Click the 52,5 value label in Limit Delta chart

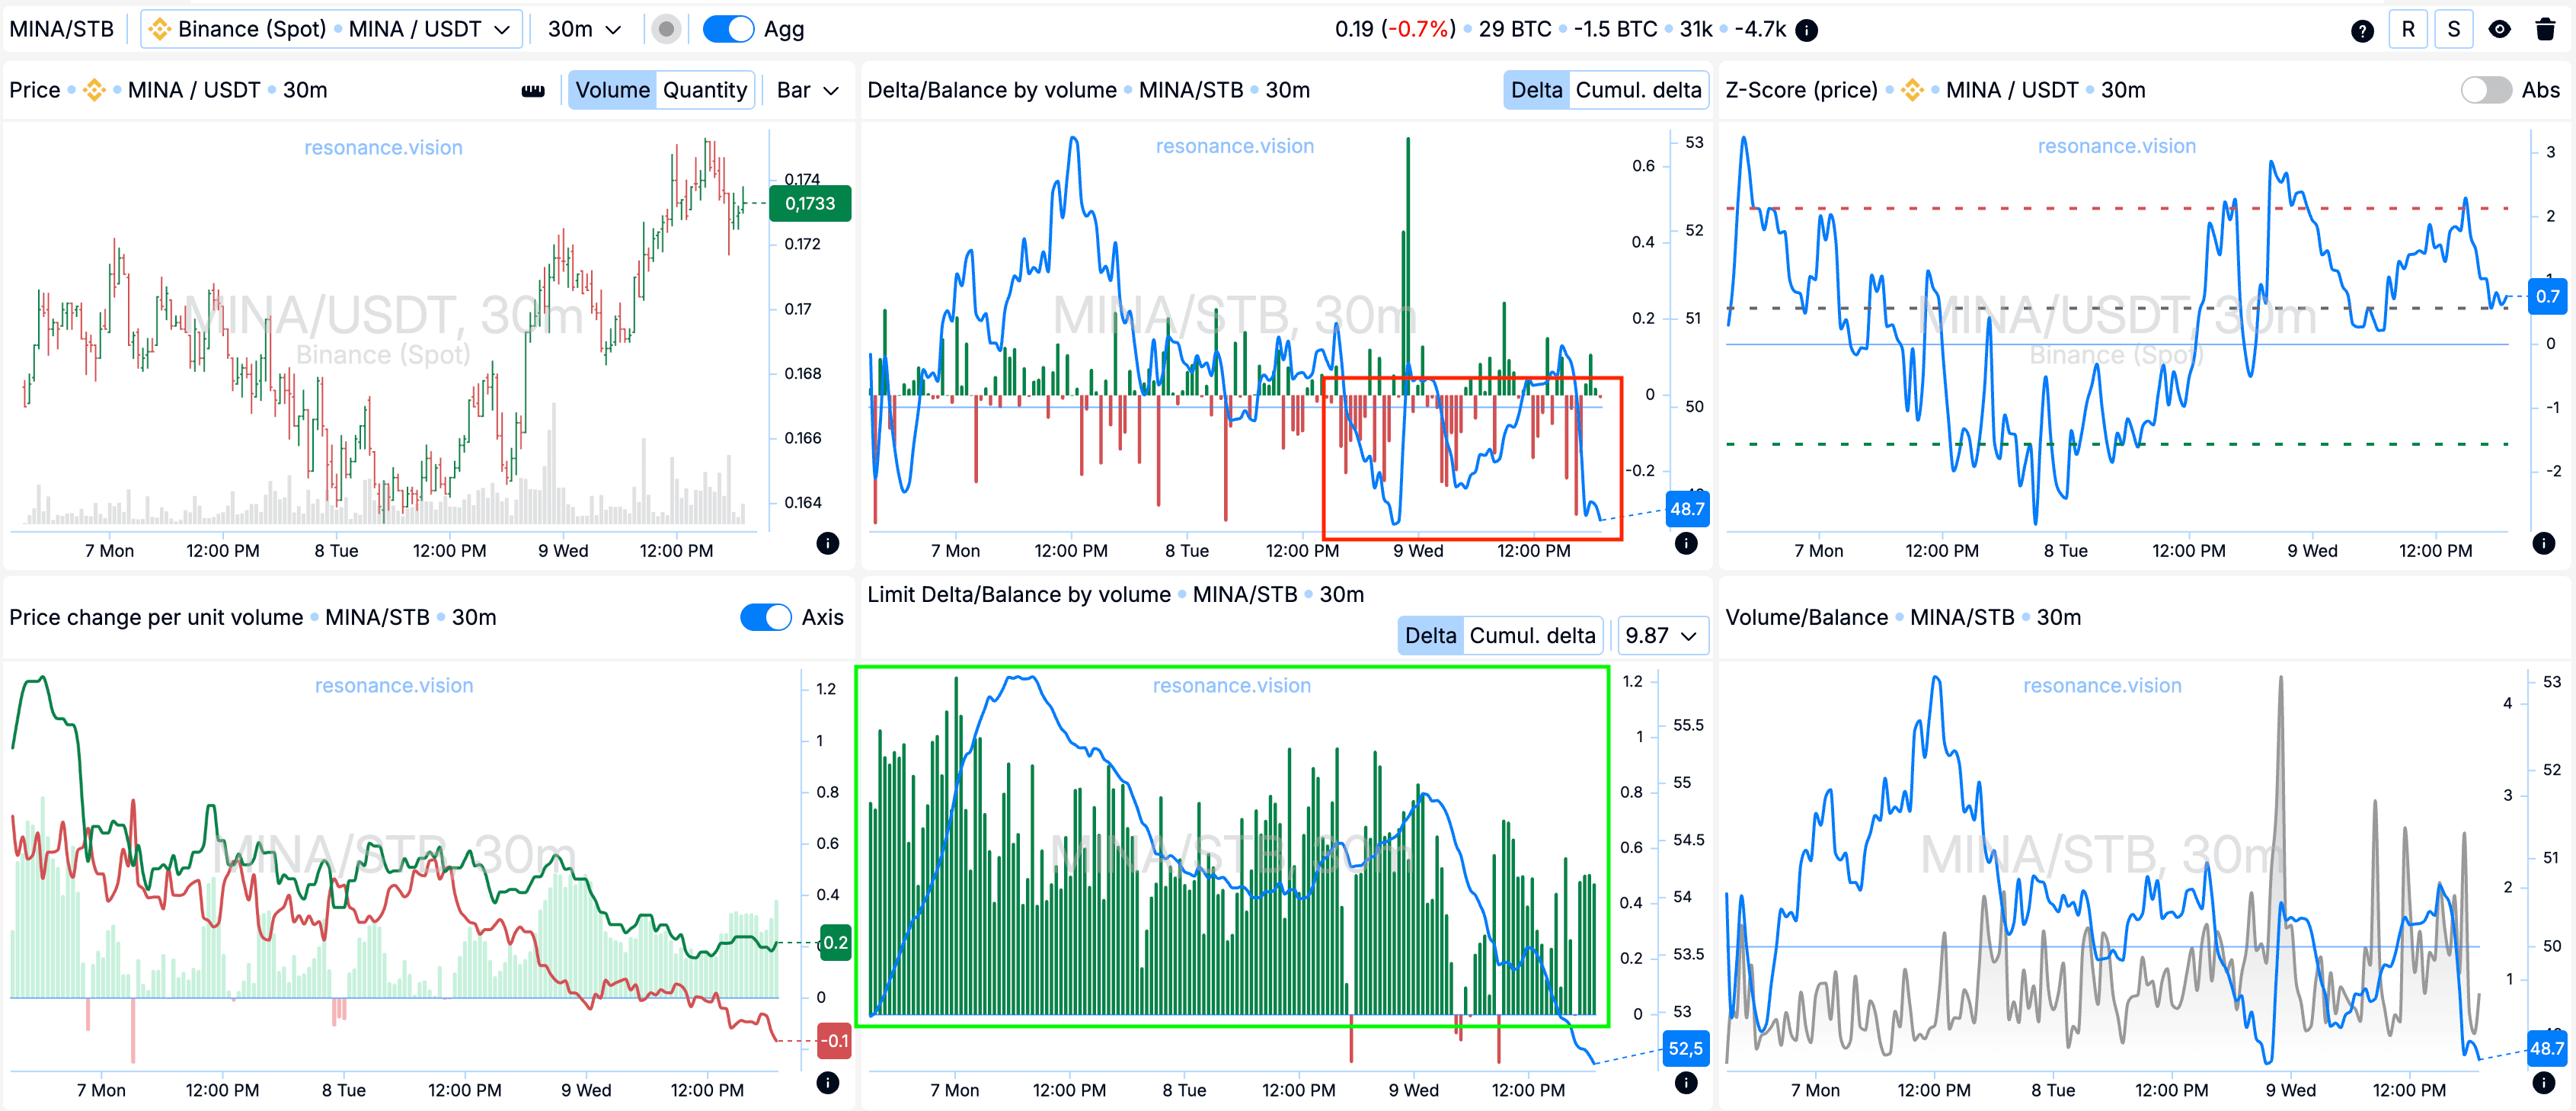[1685, 1048]
